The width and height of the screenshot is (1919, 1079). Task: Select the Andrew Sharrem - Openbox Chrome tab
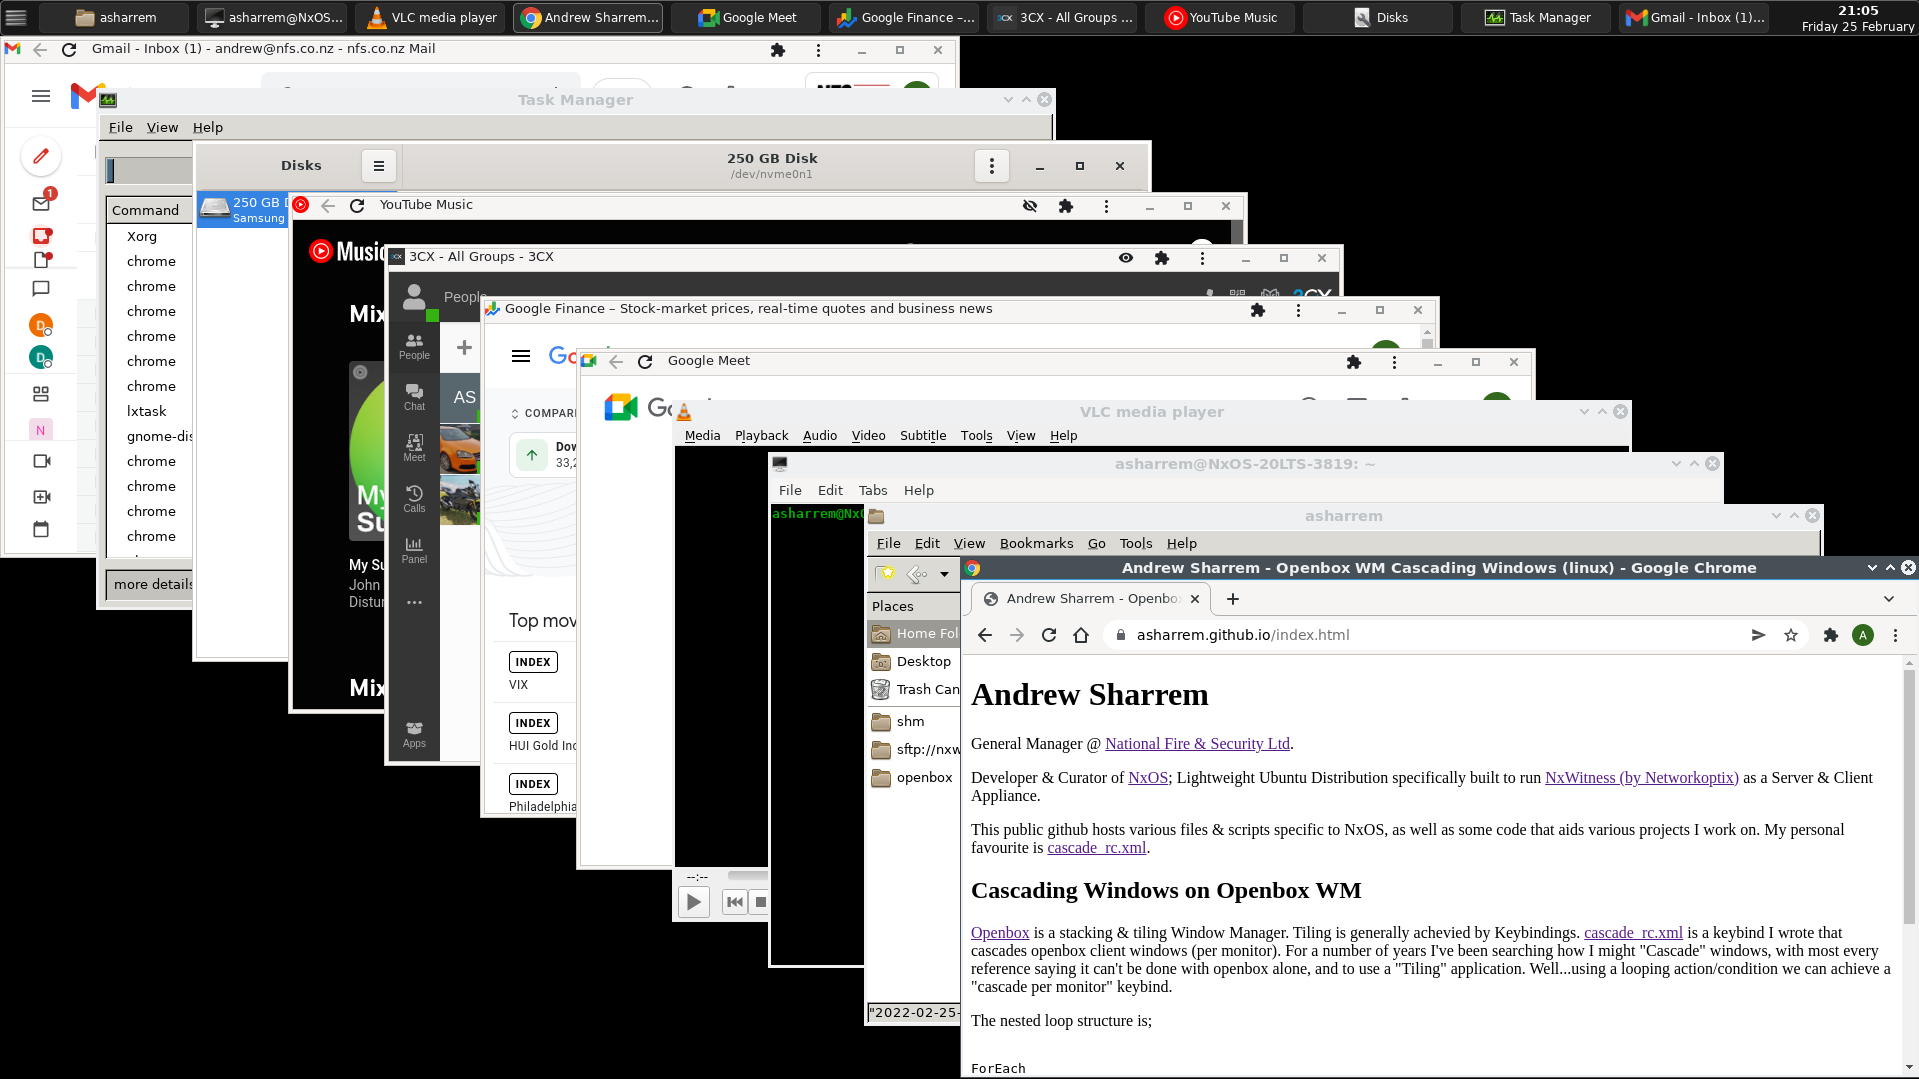tap(1092, 599)
